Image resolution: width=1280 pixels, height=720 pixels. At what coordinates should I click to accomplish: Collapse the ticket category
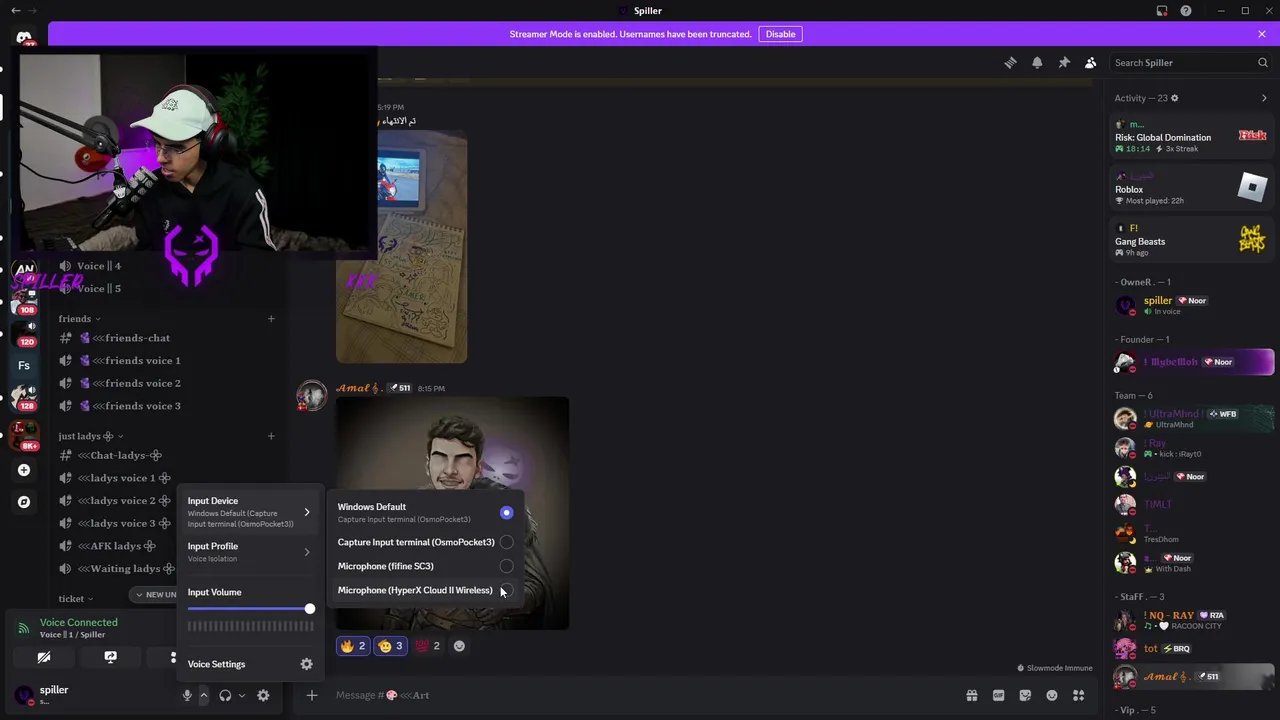(x=75, y=599)
